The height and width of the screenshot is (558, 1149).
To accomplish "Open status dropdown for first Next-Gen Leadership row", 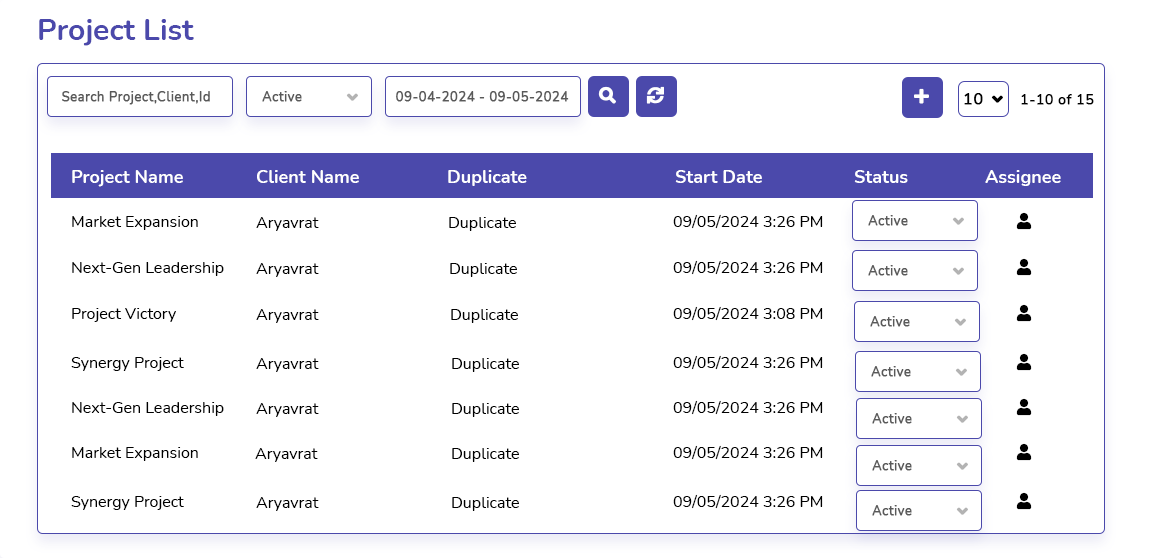I will tap(915, 270).
